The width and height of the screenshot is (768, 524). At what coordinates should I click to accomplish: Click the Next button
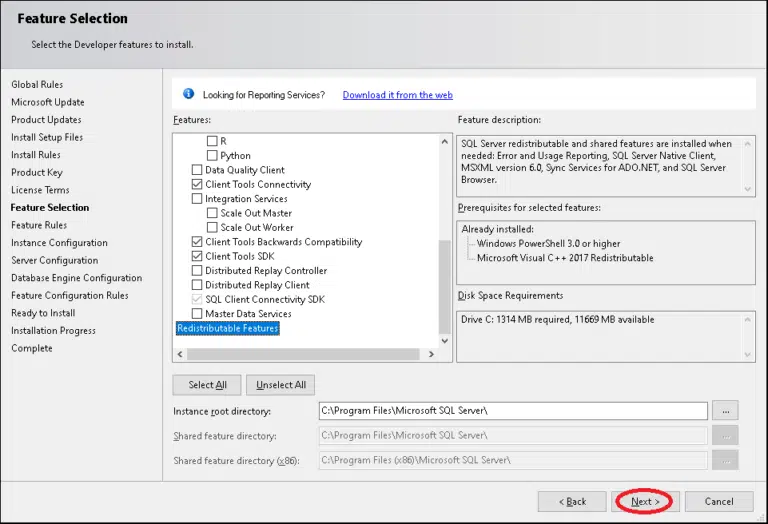(645, 501)
